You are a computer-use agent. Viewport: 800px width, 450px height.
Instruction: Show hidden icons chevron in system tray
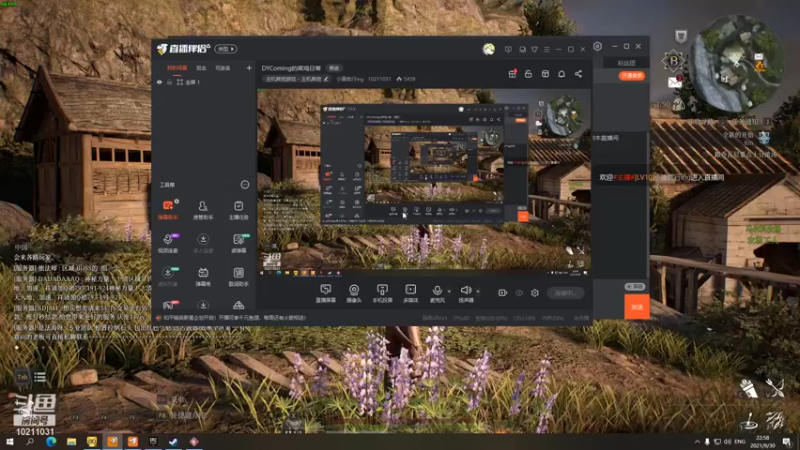click(x=697, y=441)
